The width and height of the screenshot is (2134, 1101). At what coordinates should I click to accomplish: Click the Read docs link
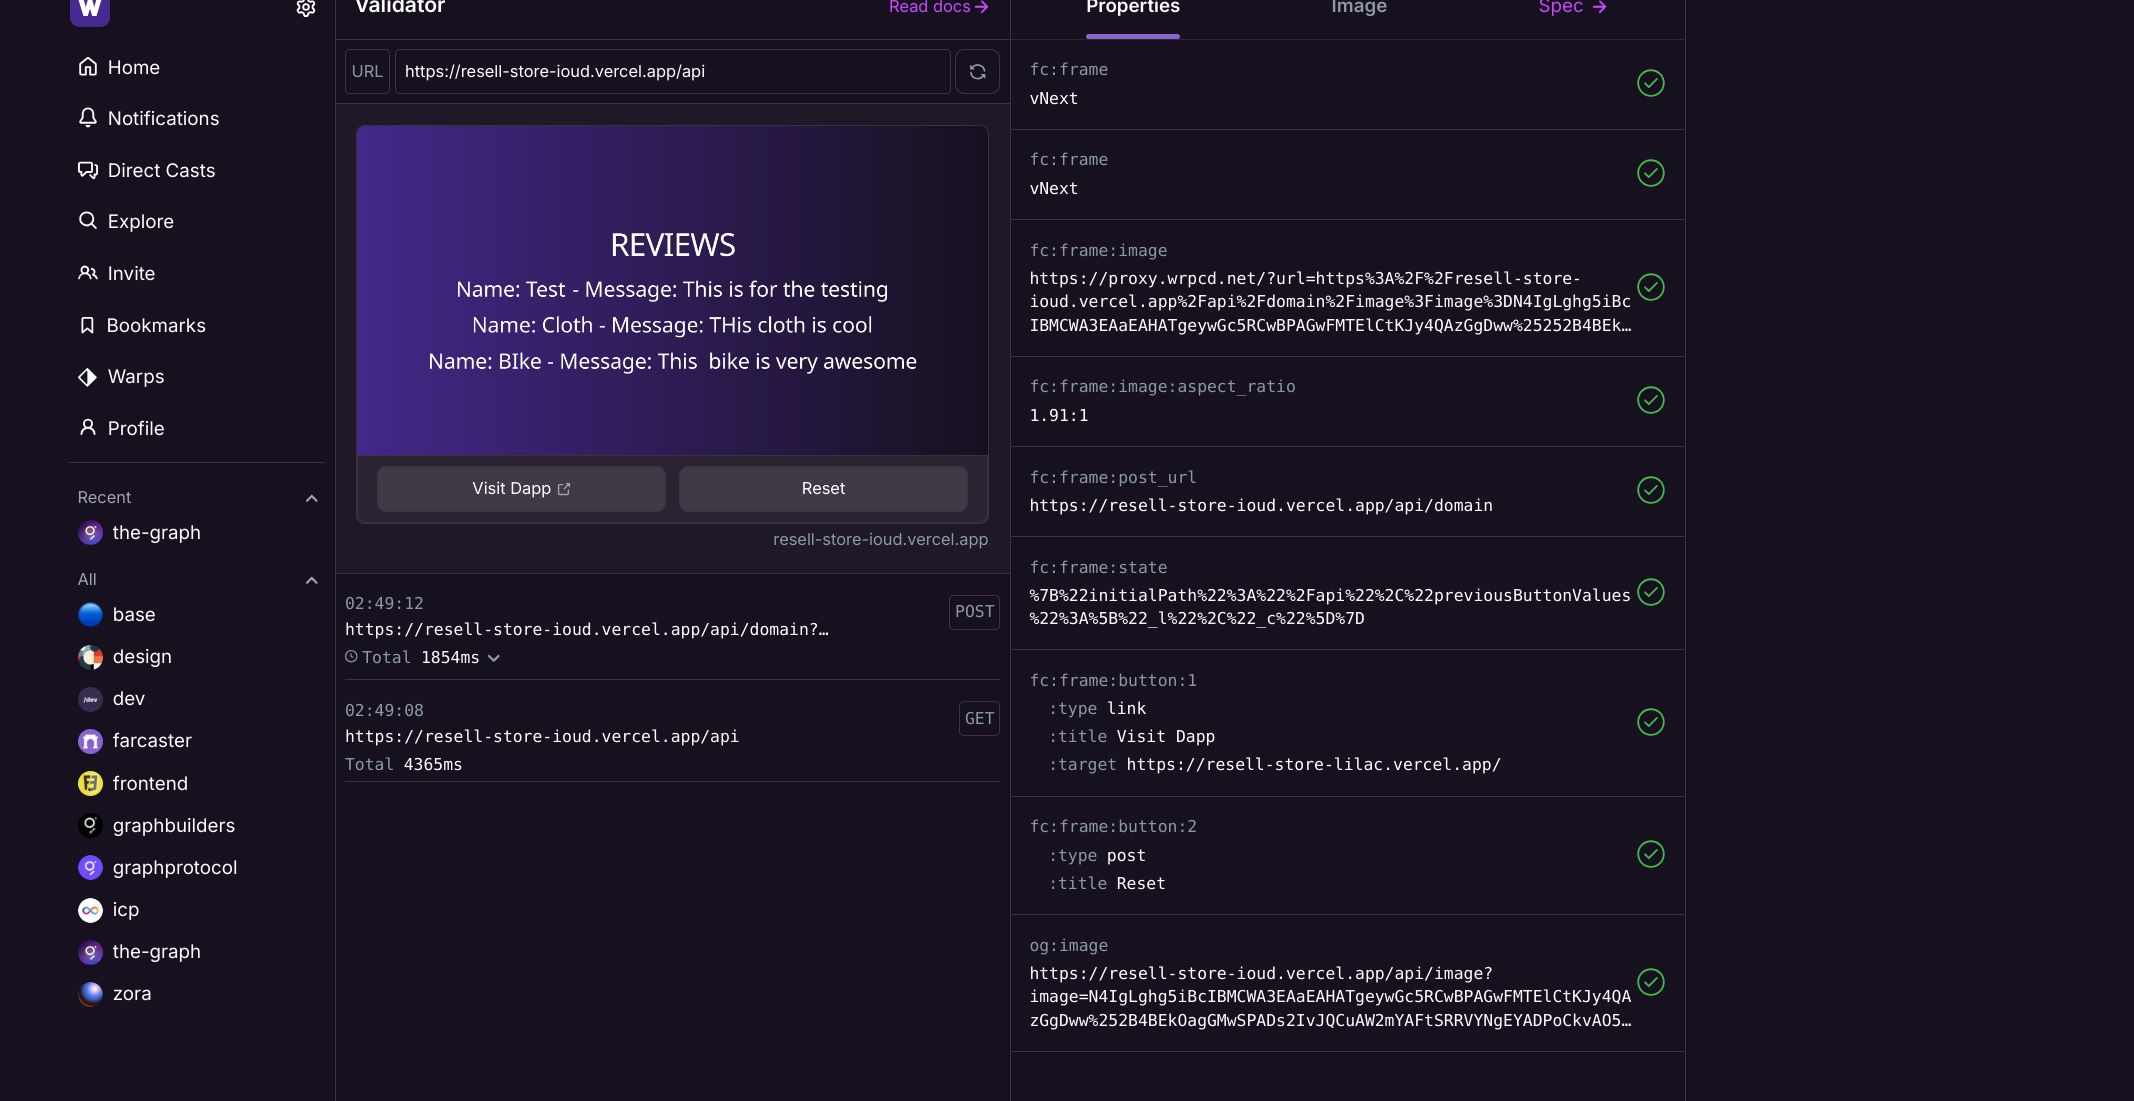(938, 7)
